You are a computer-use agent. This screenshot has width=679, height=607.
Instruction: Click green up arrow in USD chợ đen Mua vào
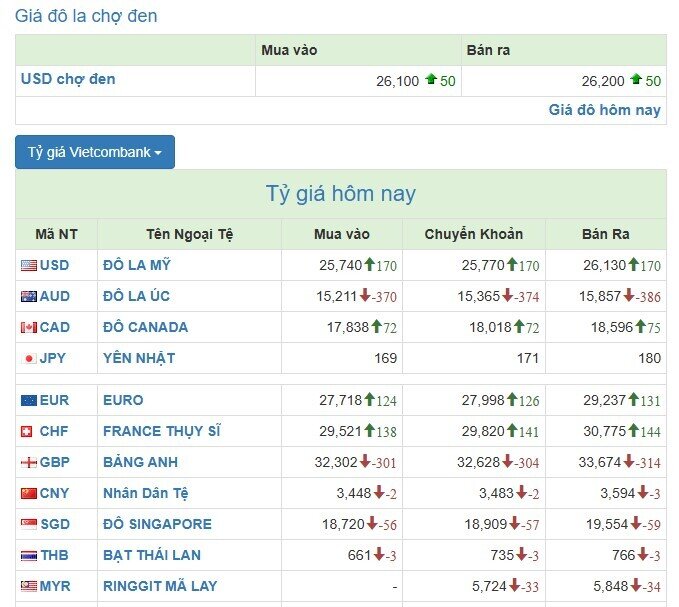(431, 79)
